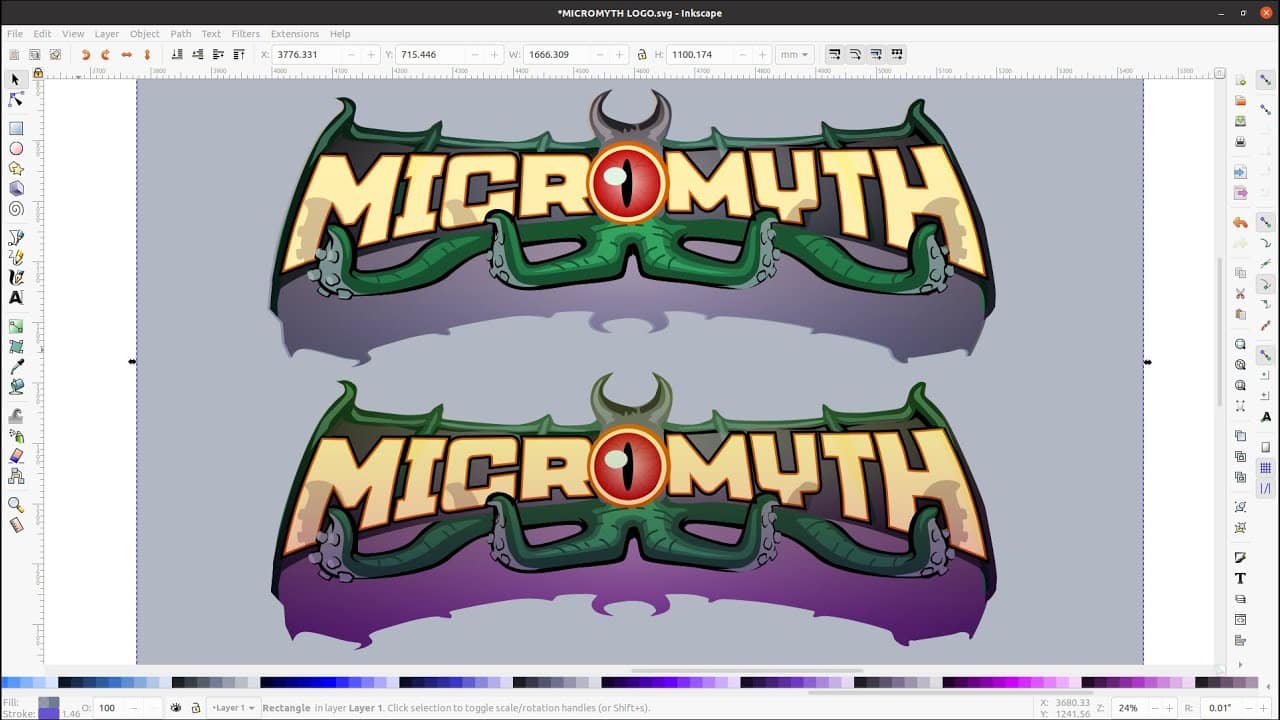Open the Extensions menu

(294, 34)
